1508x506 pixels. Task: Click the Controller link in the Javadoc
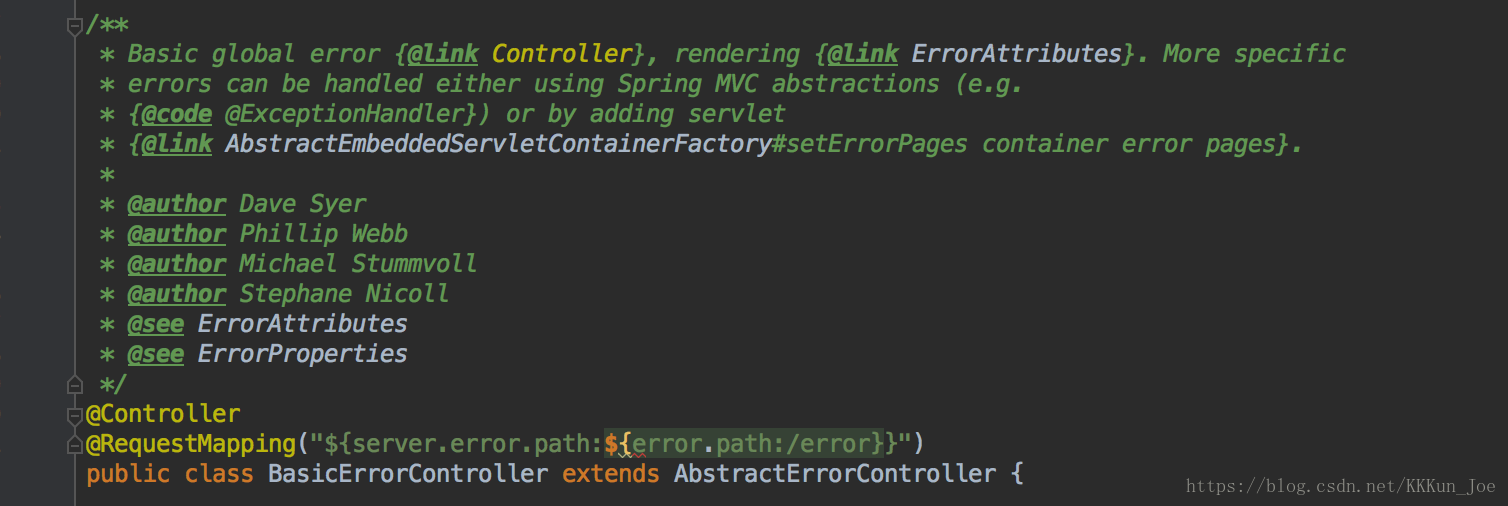563,54
